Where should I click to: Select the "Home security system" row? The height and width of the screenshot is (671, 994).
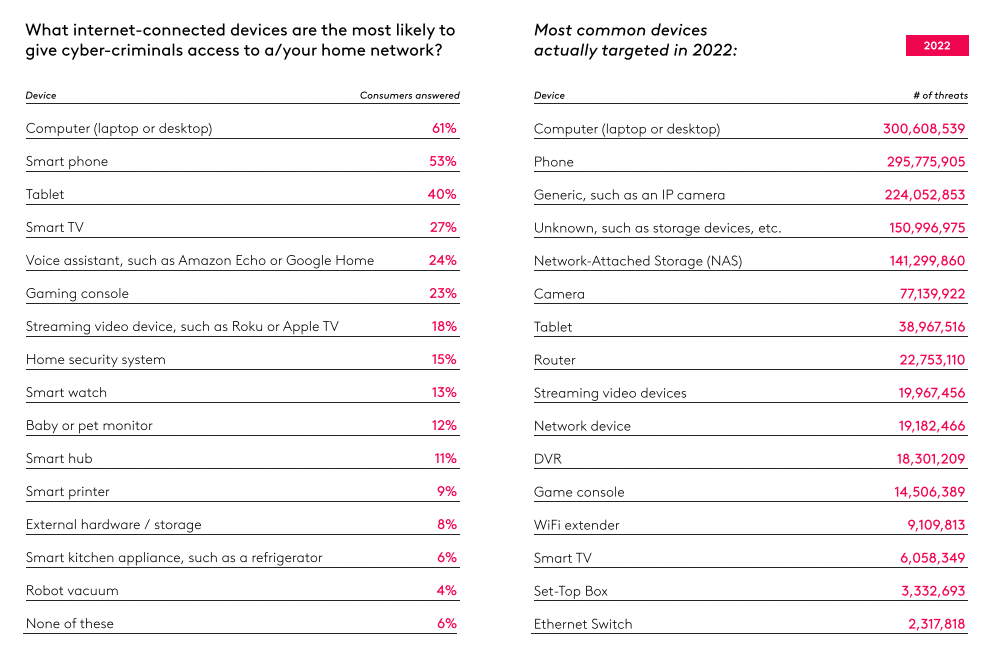coord(96,360)
